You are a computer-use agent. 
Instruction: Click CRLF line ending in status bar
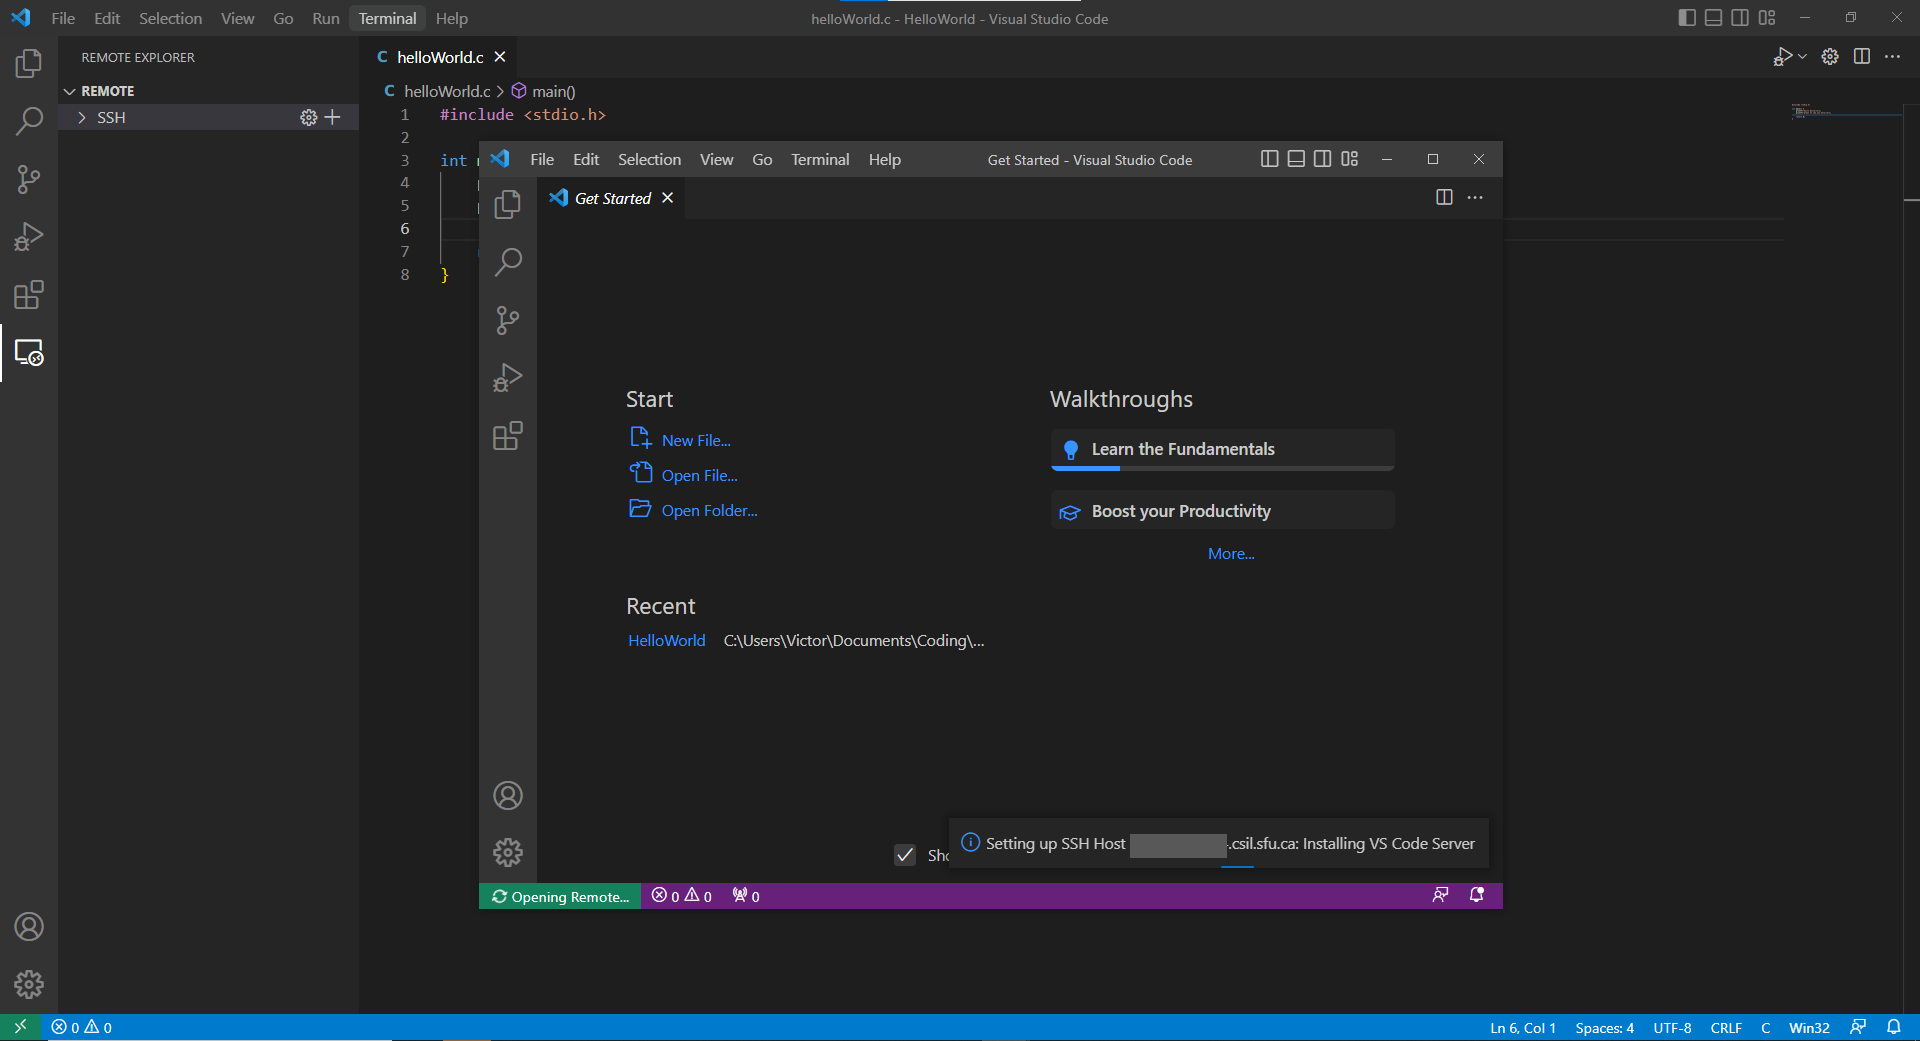[1725, 1027]
